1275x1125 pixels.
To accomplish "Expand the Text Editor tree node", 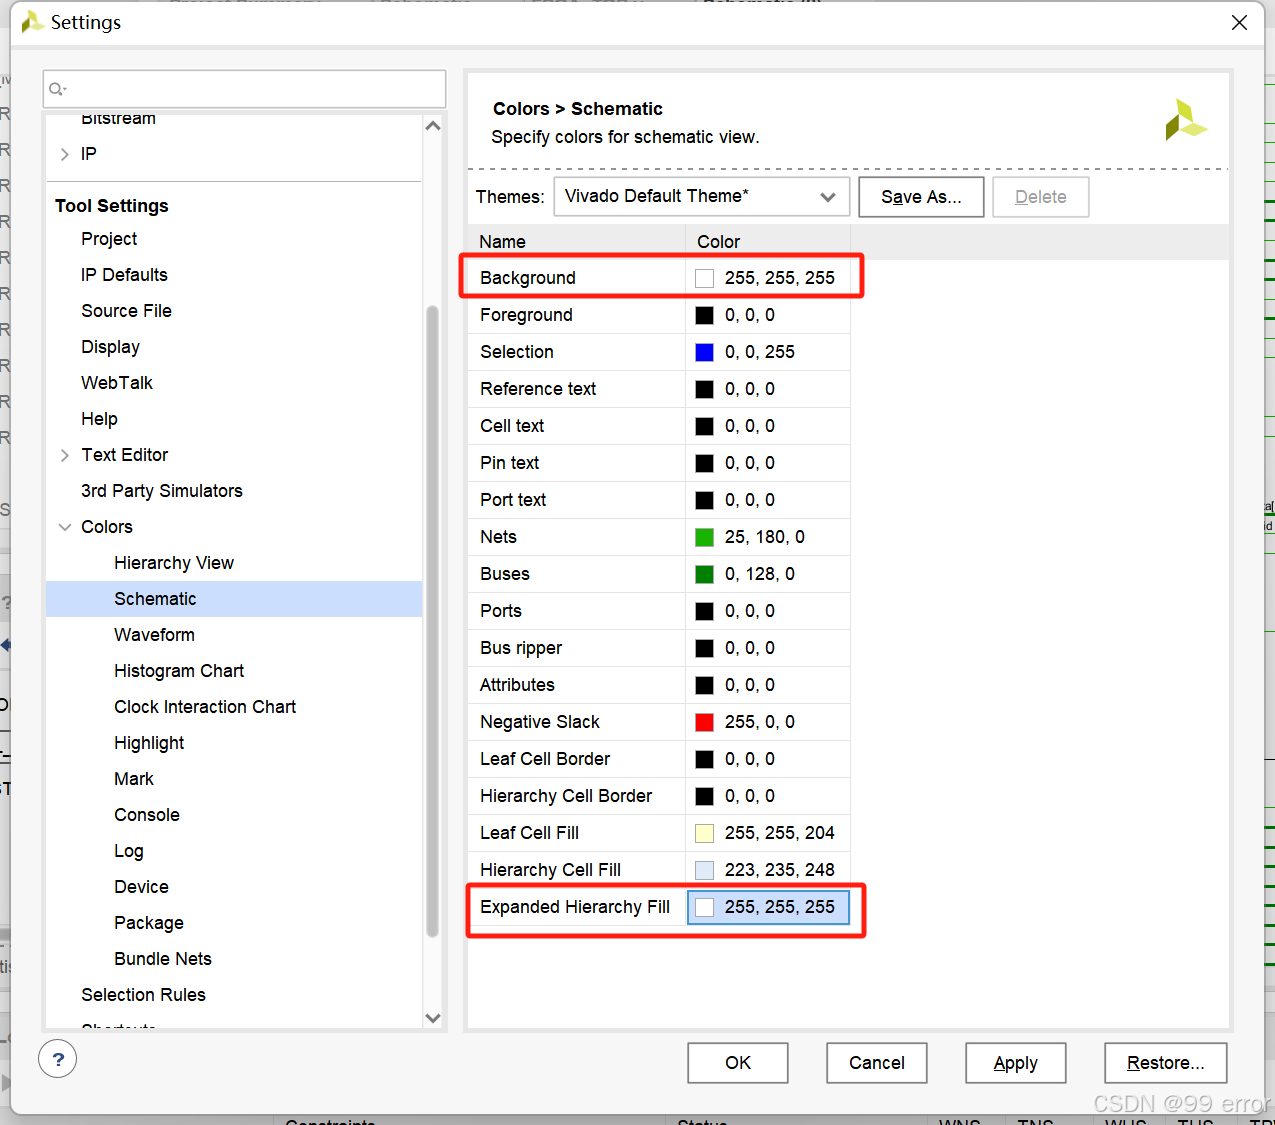I will [x=65, y=455].
